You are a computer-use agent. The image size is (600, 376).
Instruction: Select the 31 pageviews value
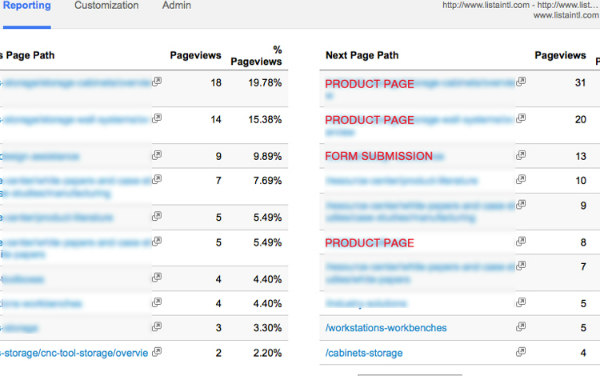580,83
